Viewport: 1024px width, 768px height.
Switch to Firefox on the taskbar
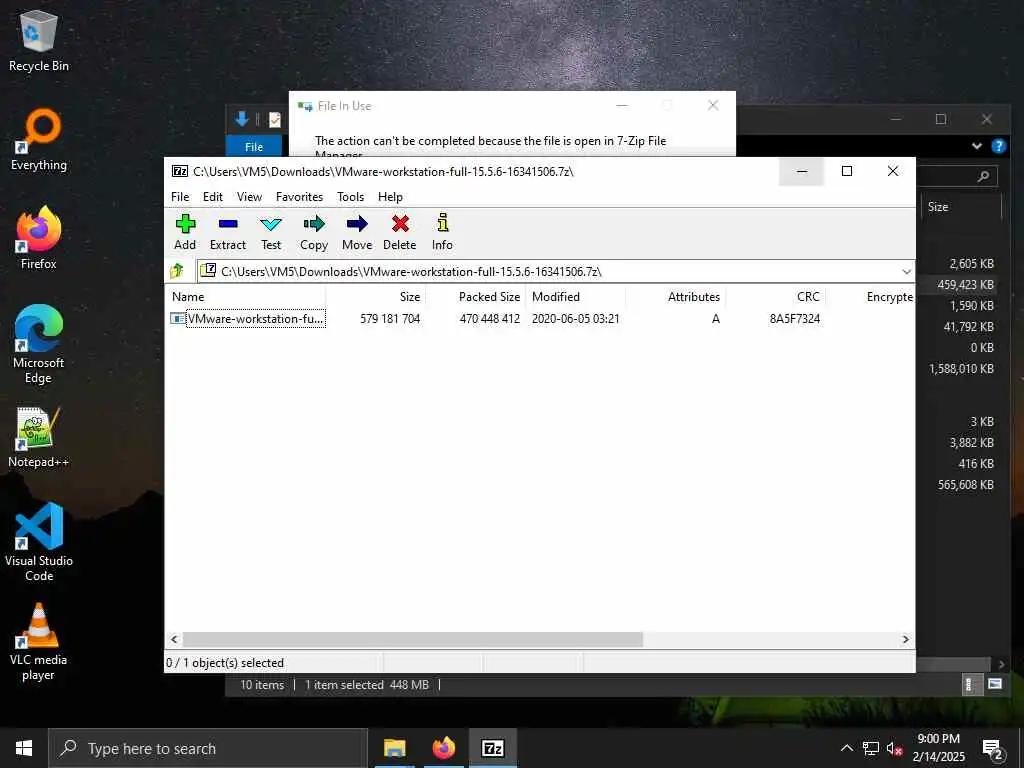pos(443,748)
